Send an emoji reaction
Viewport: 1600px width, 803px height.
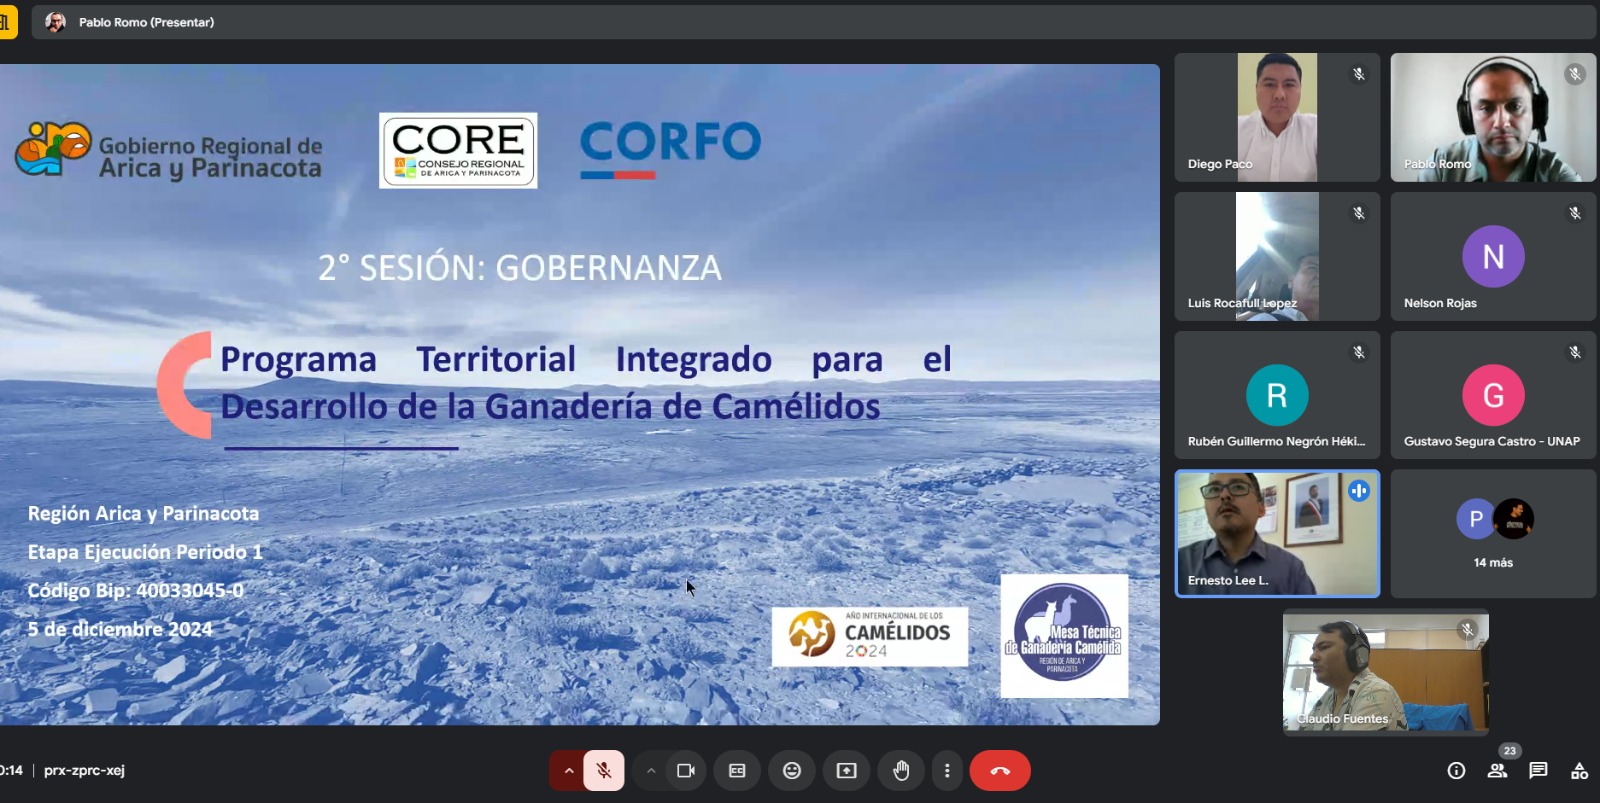pyautogui.click(x=792, y=771)
